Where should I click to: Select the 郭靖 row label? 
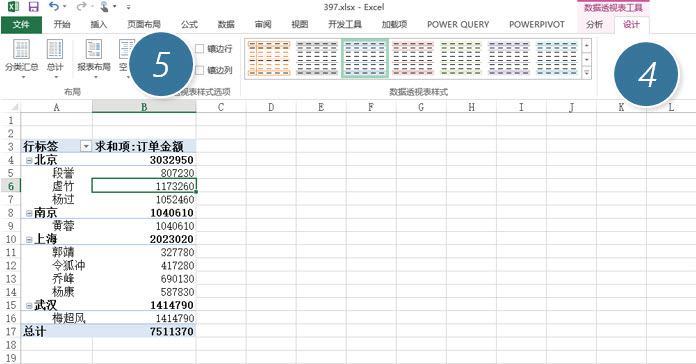coord(63,252)
